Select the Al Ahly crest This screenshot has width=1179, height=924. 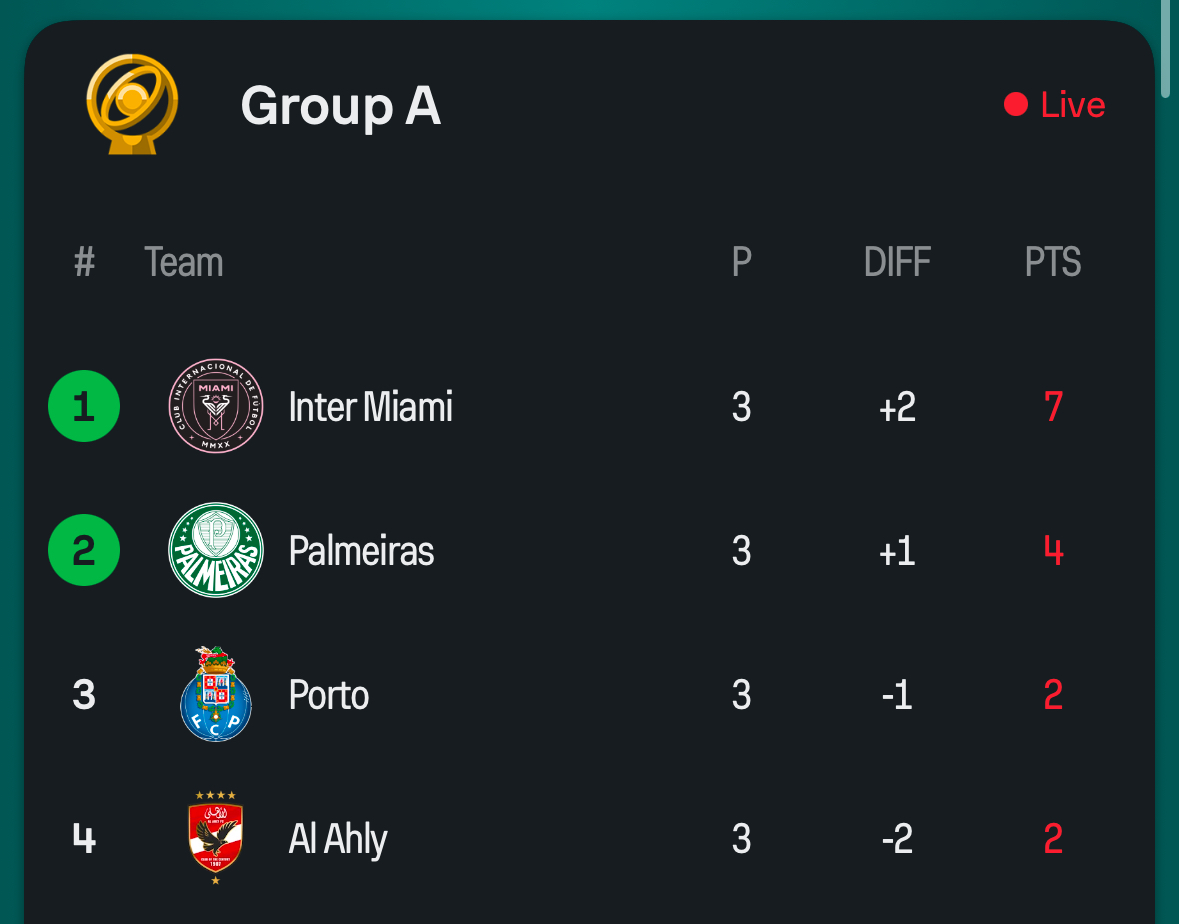pos(216,838)
